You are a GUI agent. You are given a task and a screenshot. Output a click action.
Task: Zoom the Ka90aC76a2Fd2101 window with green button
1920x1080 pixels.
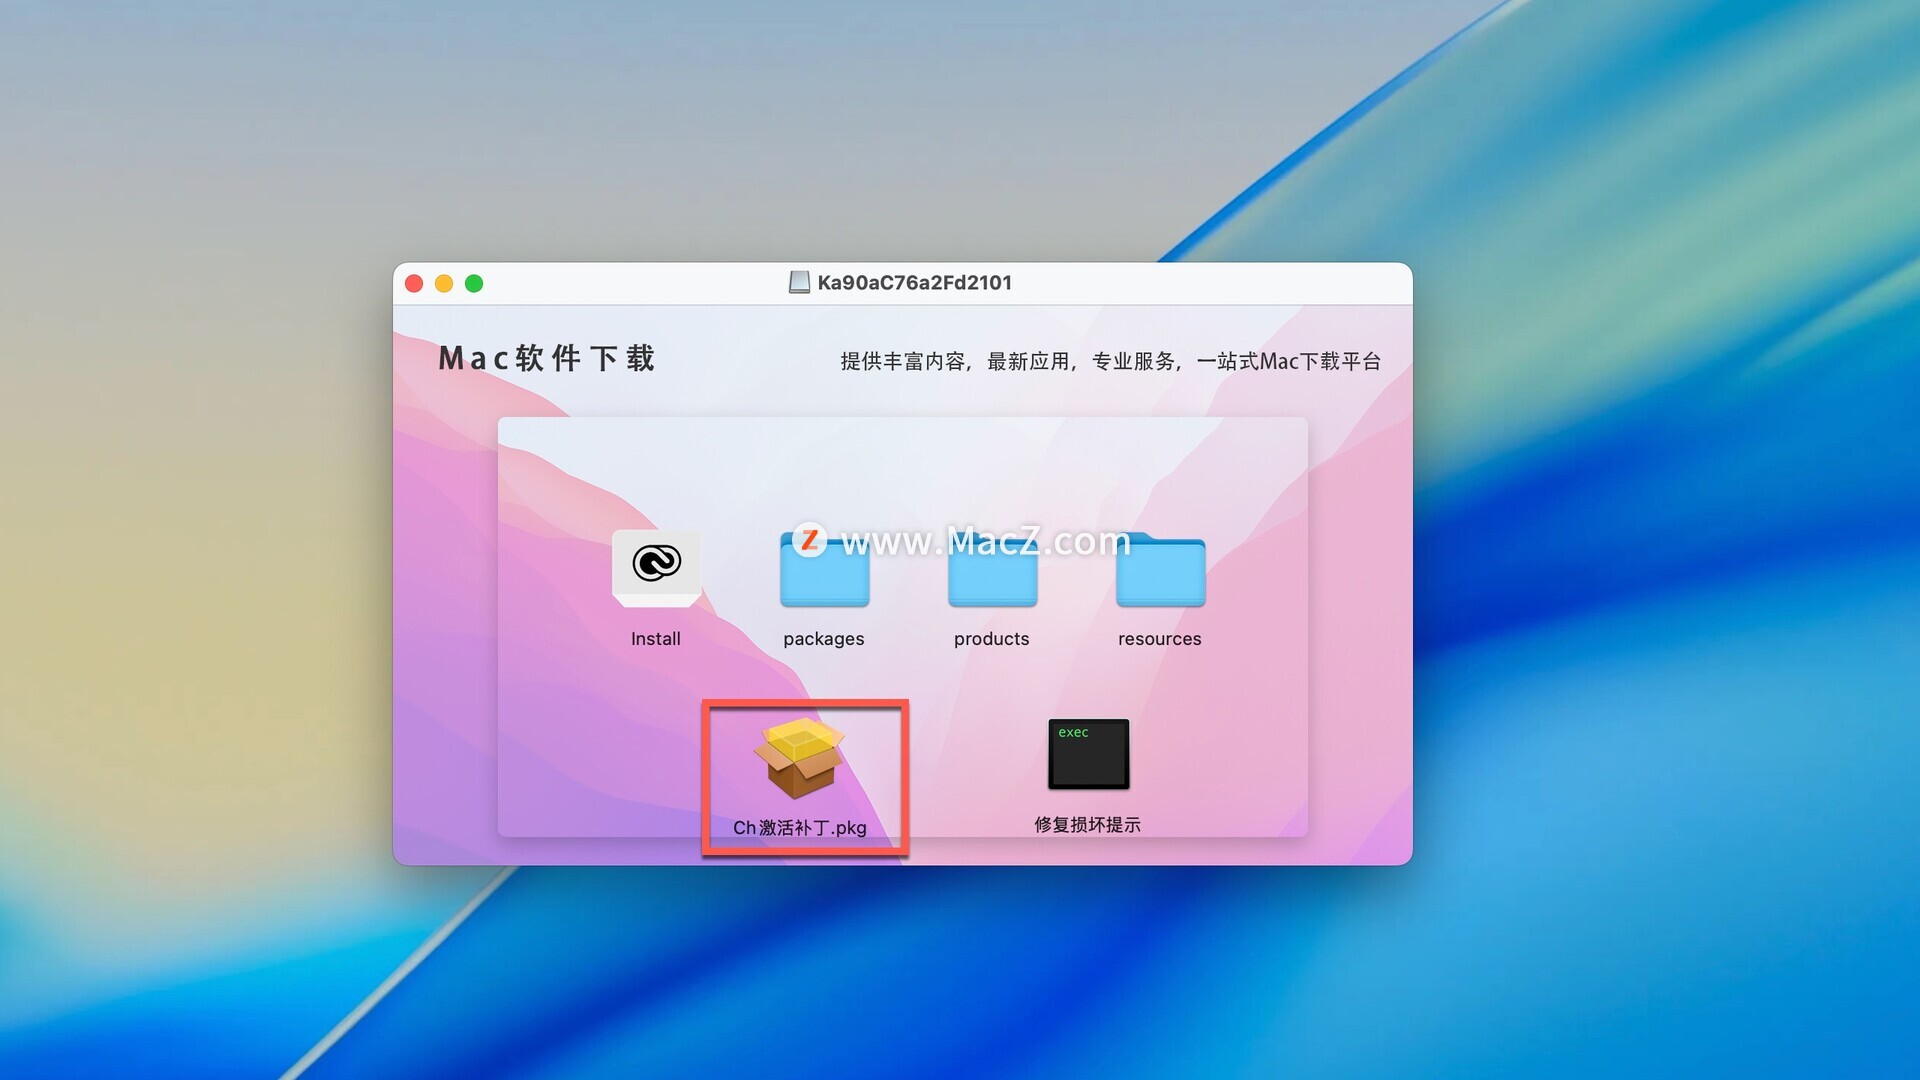[474, 284]
